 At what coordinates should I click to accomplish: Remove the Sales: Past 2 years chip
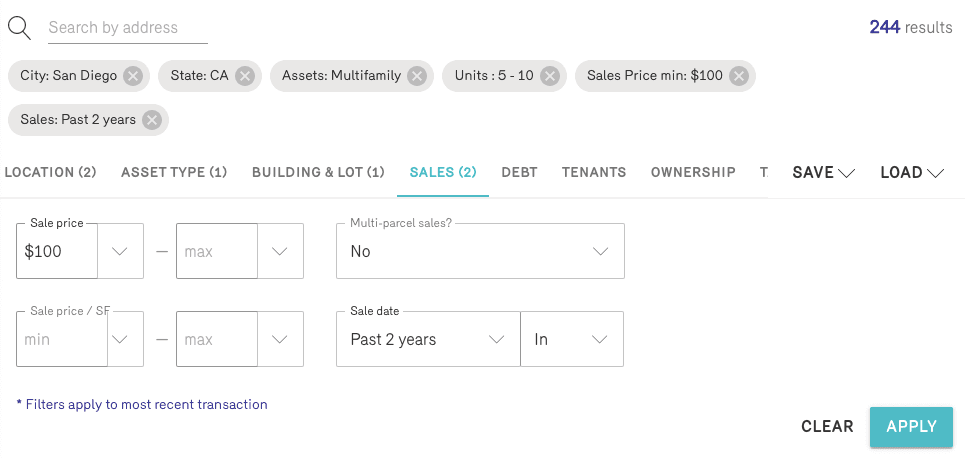(152, 120)
